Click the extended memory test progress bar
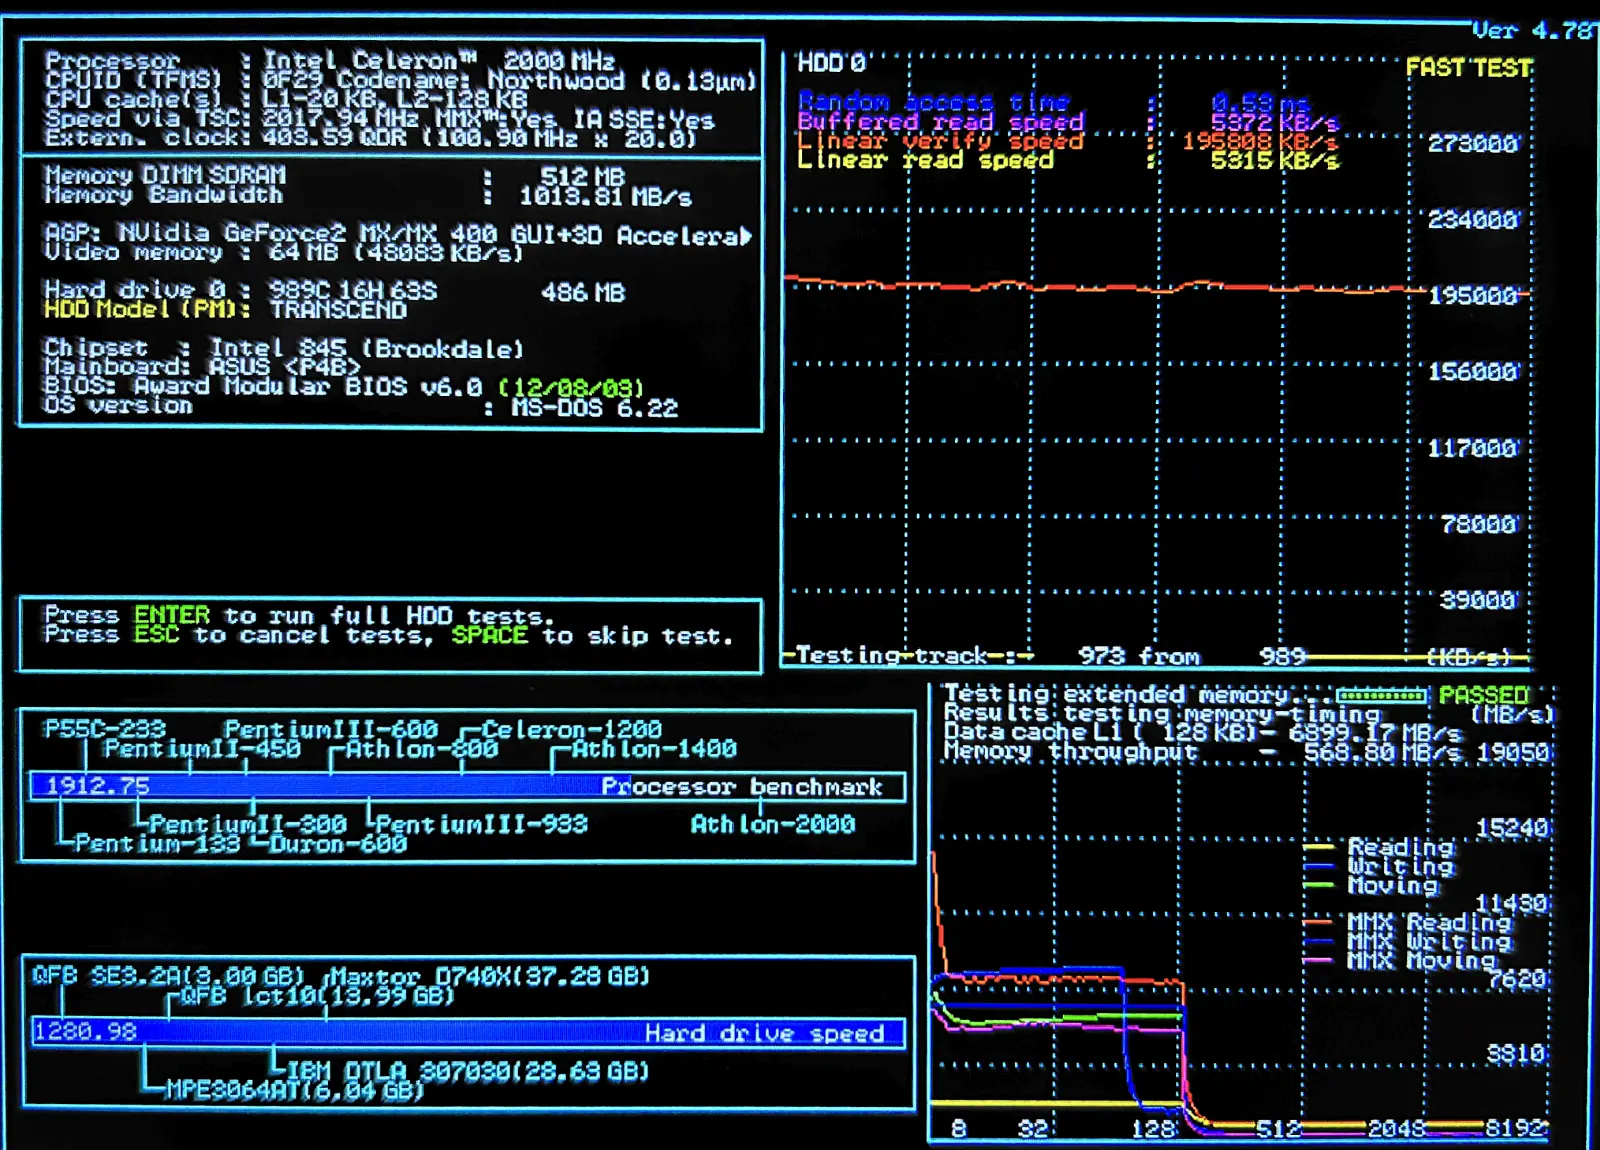1600x1150 pixels. pyautogui.click(x=1381, y=695)
